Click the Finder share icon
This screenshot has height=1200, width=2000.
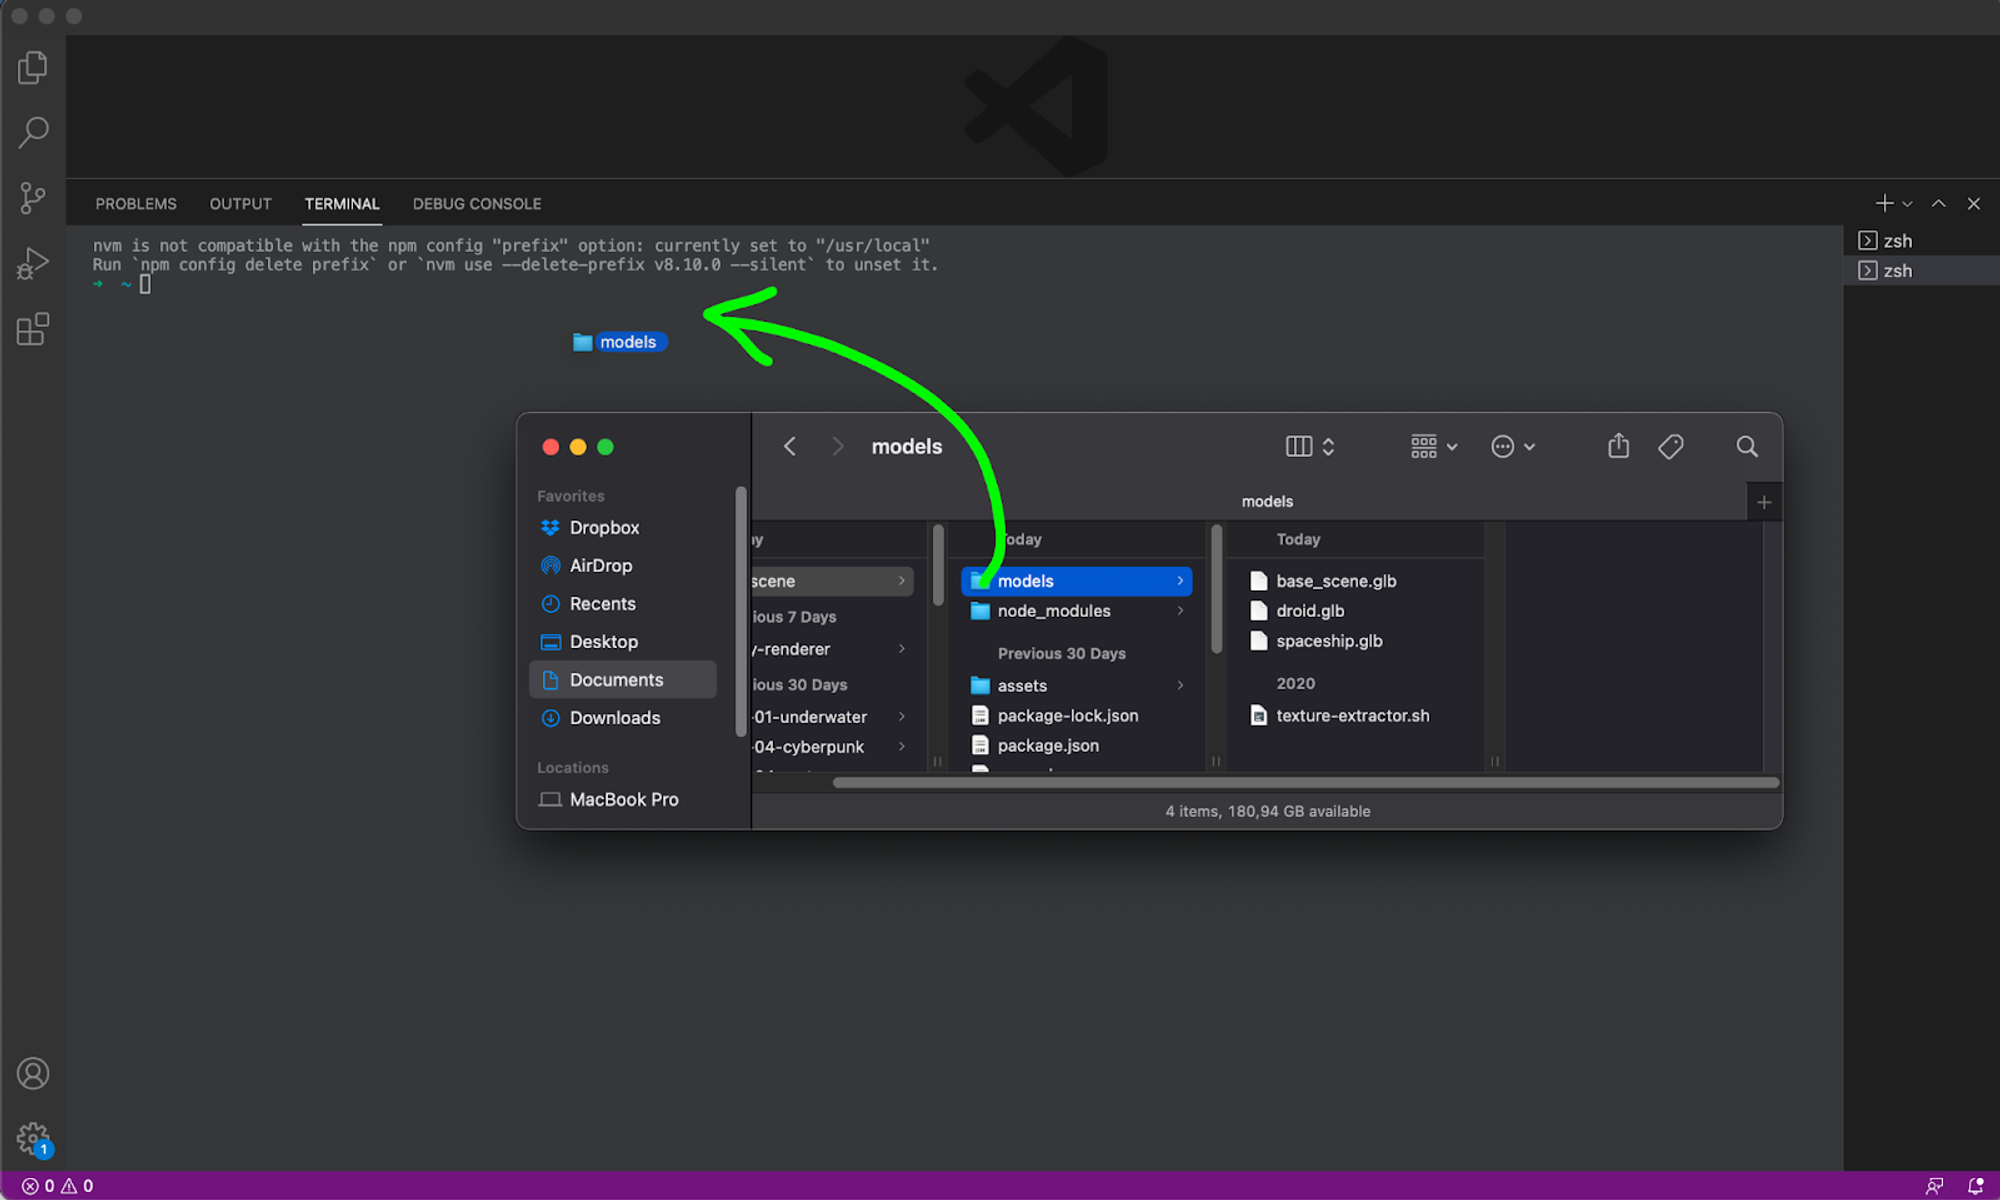[1618, 446]
